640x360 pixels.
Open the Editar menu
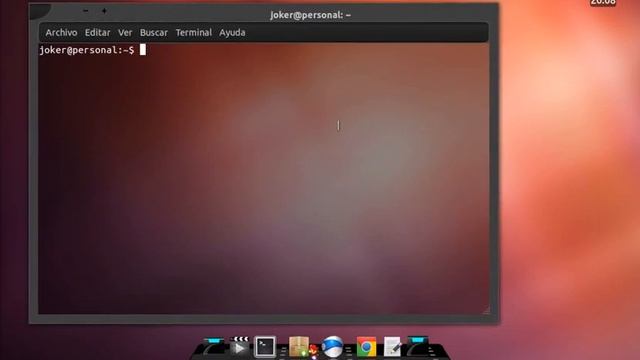(x=97, y=33)
